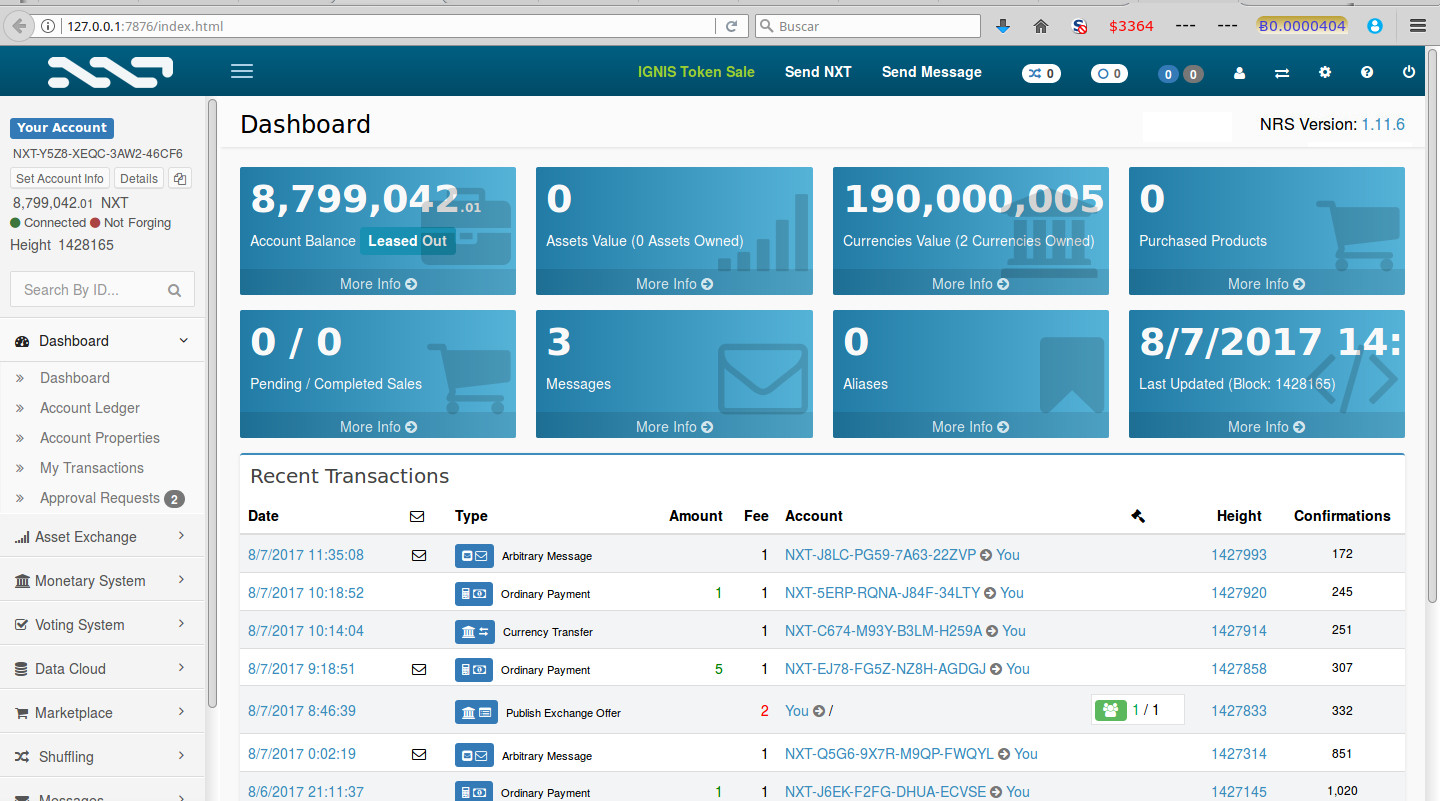
Task: Open More Info under Aliases card
Action: point(970,427)
